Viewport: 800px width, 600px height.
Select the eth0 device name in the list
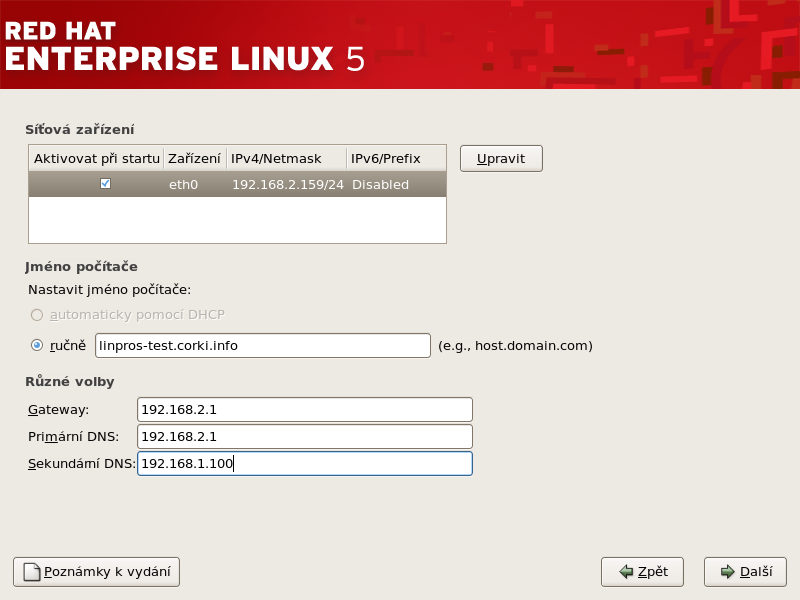pyautogui.click(x=183, y=184)
